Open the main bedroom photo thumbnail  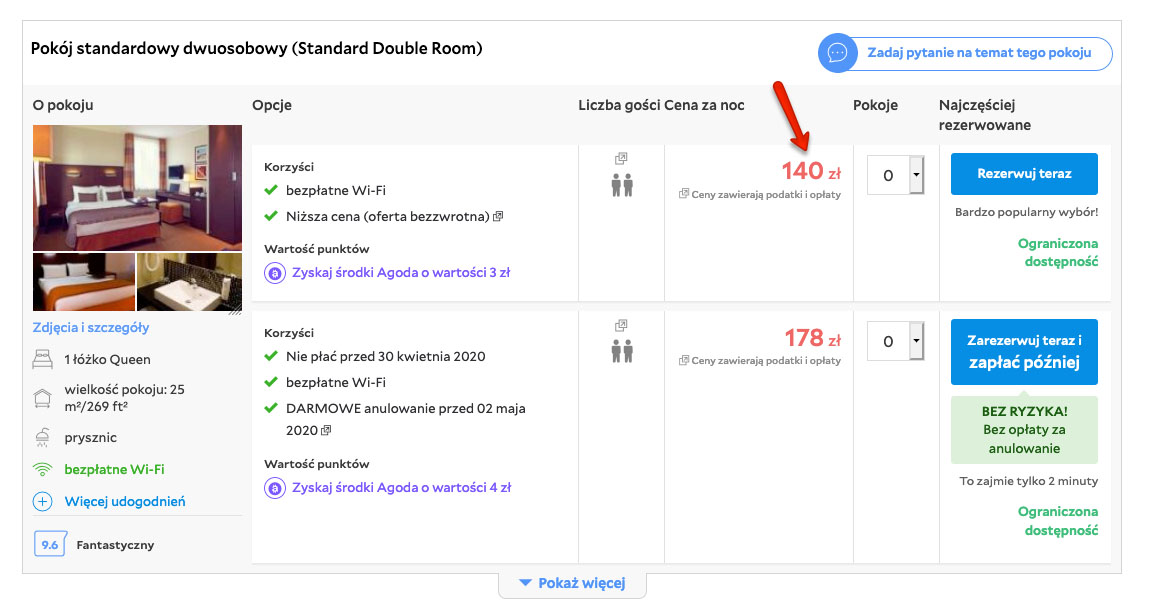pyautogui.click(x=137, y=188)
